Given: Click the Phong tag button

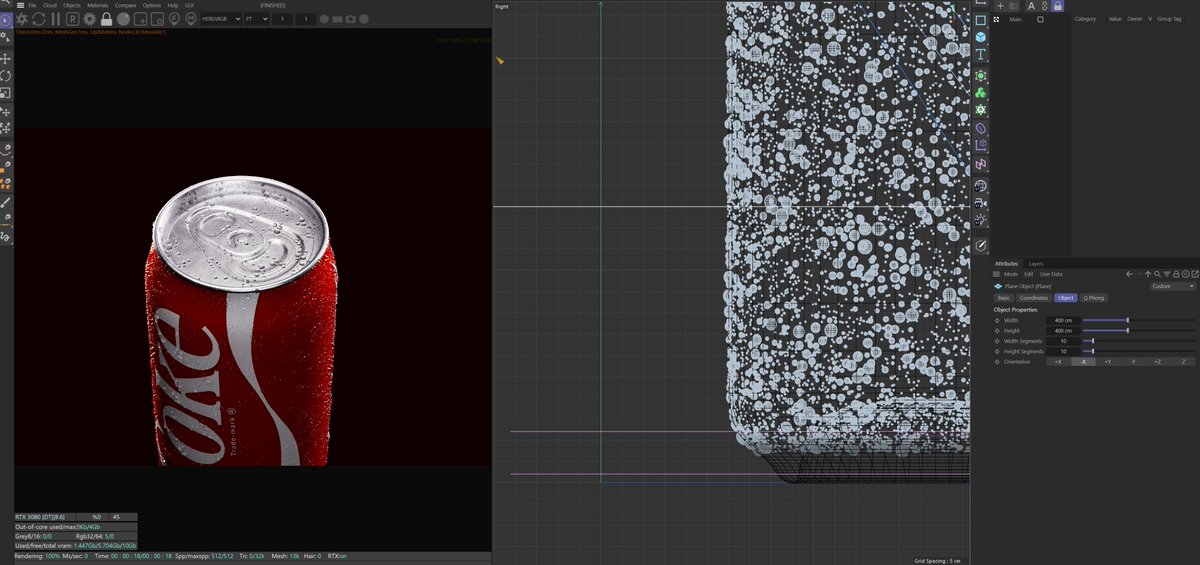Looking at the screenshot, I should tap(1094, 298).
